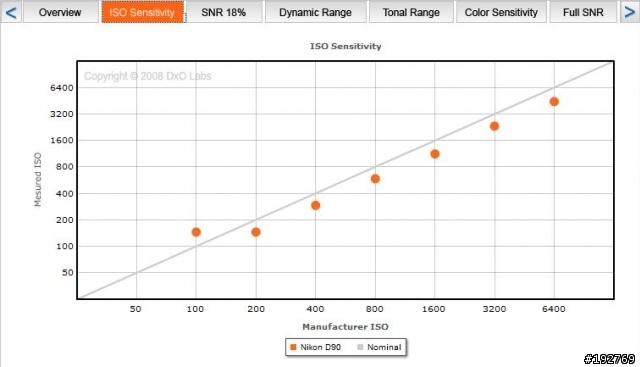Screen dimensions: 640x367
Task: Click the right arrow to scroll tabs forward
Action: [629, 12]
